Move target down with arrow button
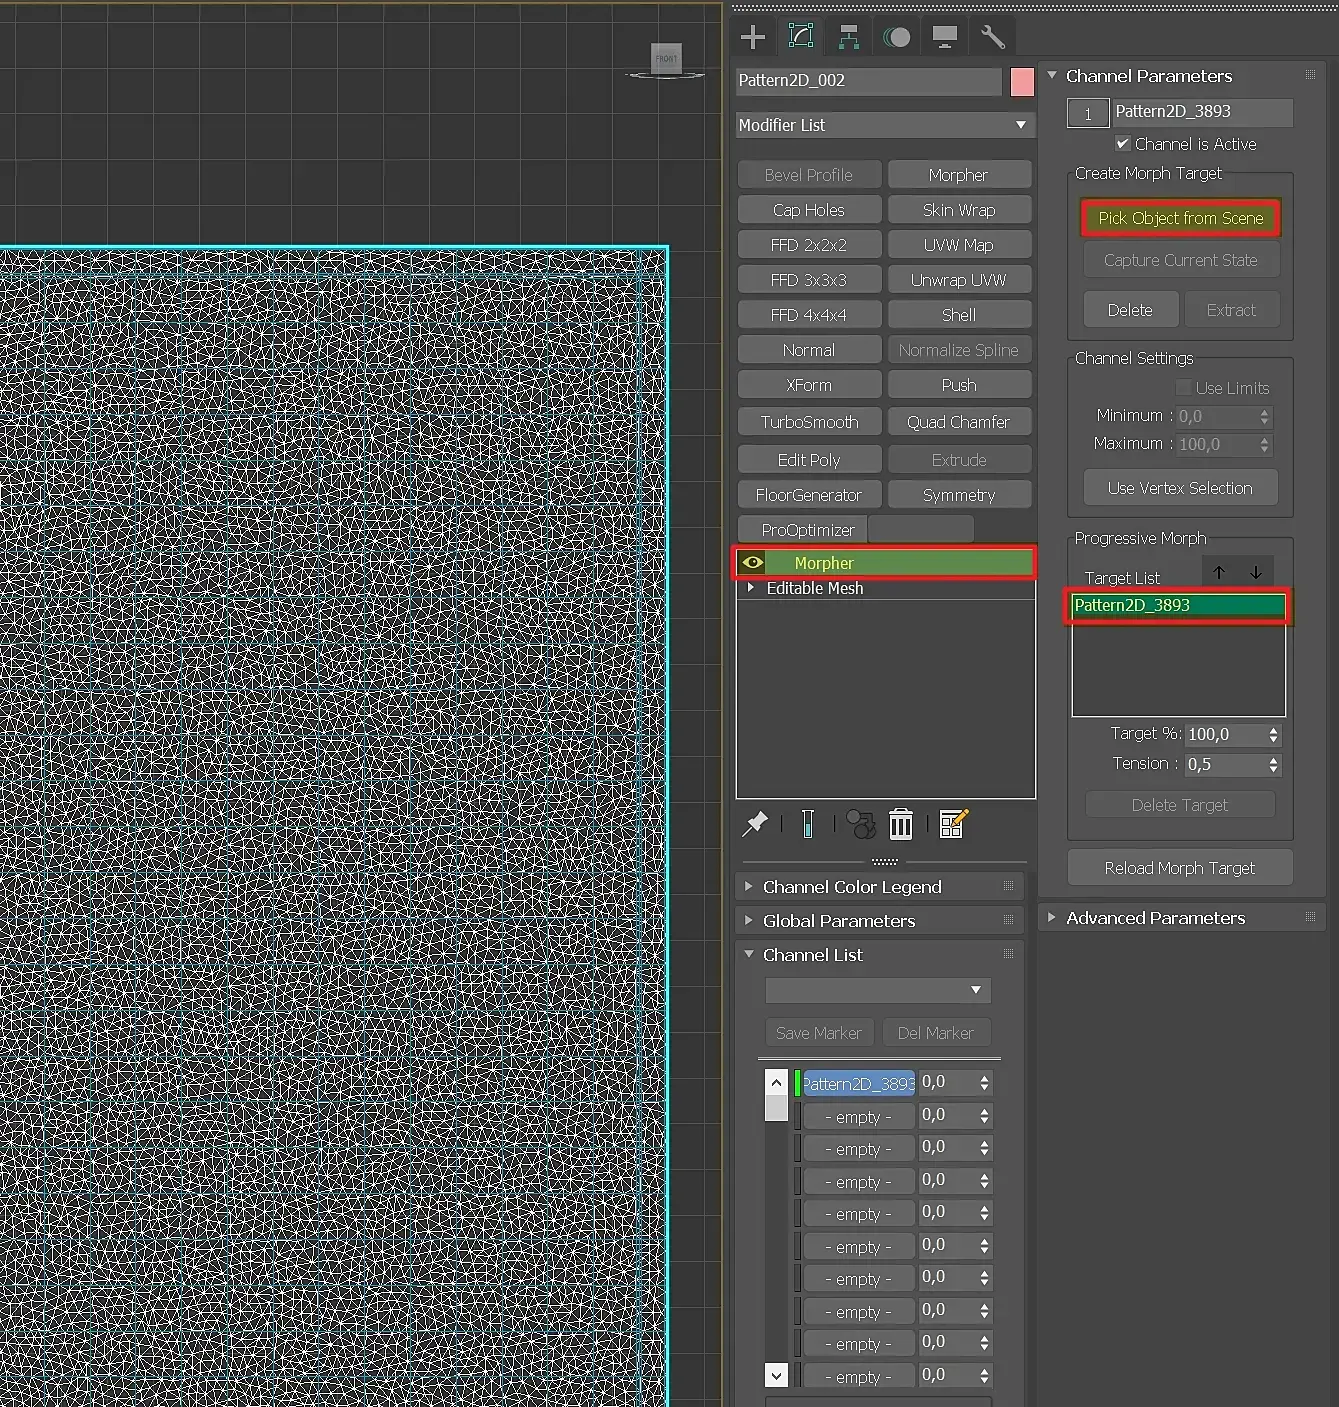Image resolution: width=1339 pixels, height=1407 pixels. pyautogui.click(x=1256, y=573)
